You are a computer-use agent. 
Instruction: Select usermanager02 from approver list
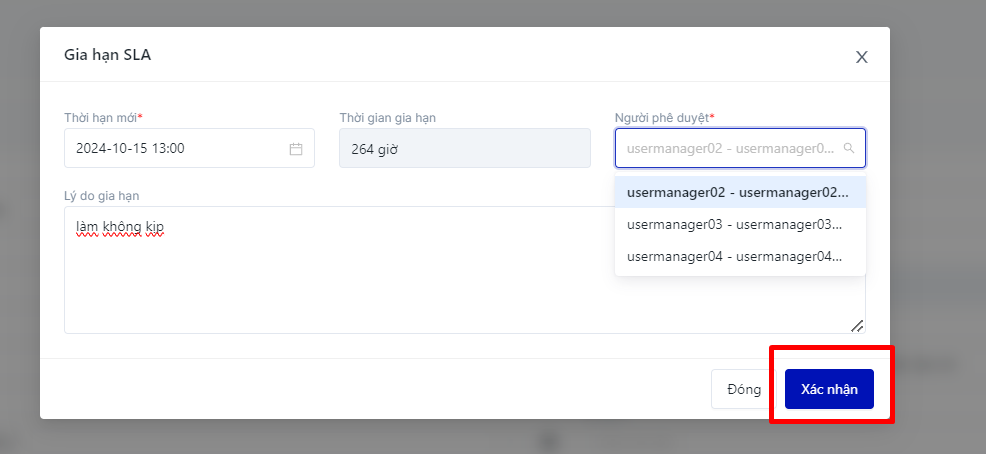(738, 192)
